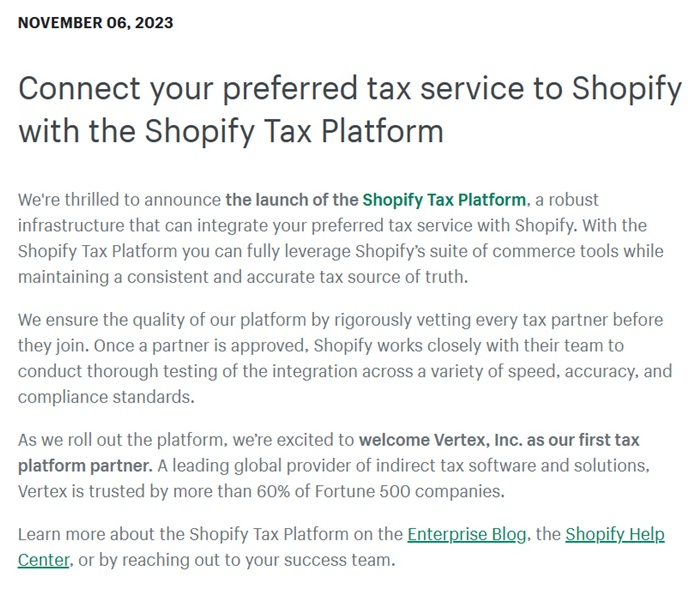Click the "We're thrilled to announce" text
Image resolution: width=696 pixels, height=592 pixels.
[x=119, y=200]
